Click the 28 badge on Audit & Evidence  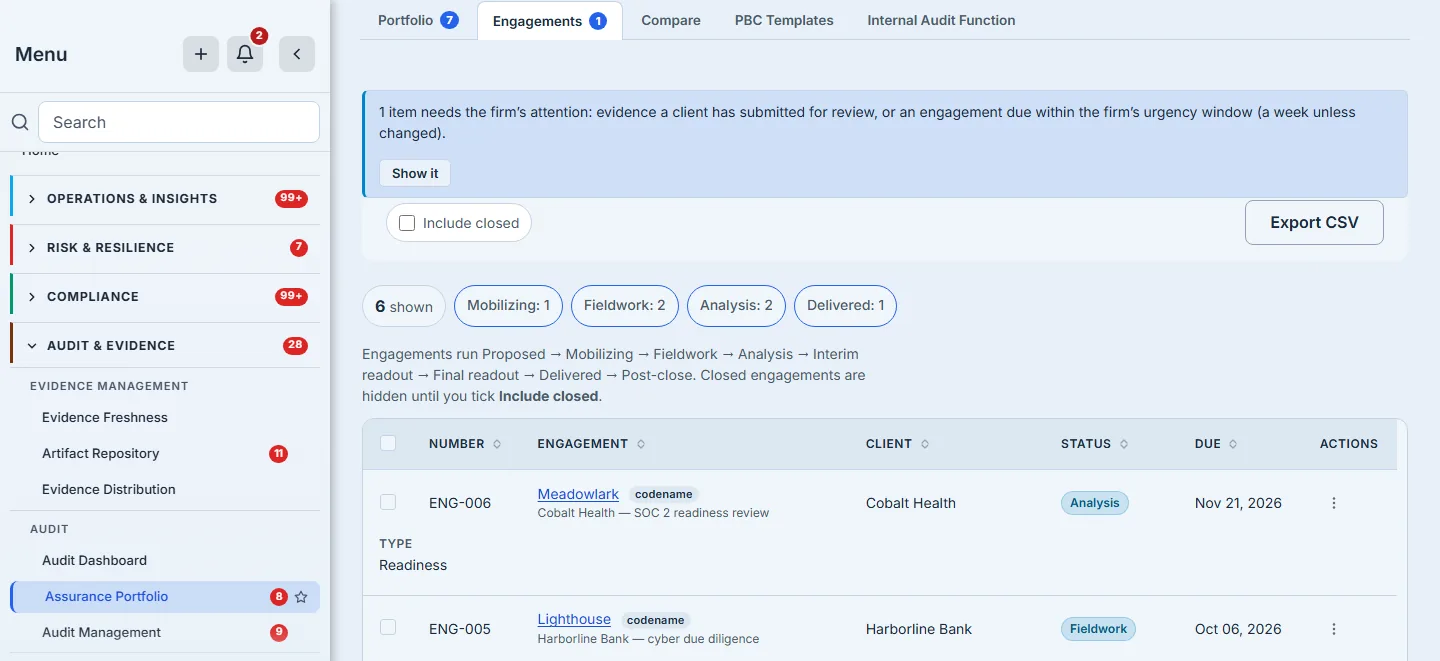click(x=295, y=346)
